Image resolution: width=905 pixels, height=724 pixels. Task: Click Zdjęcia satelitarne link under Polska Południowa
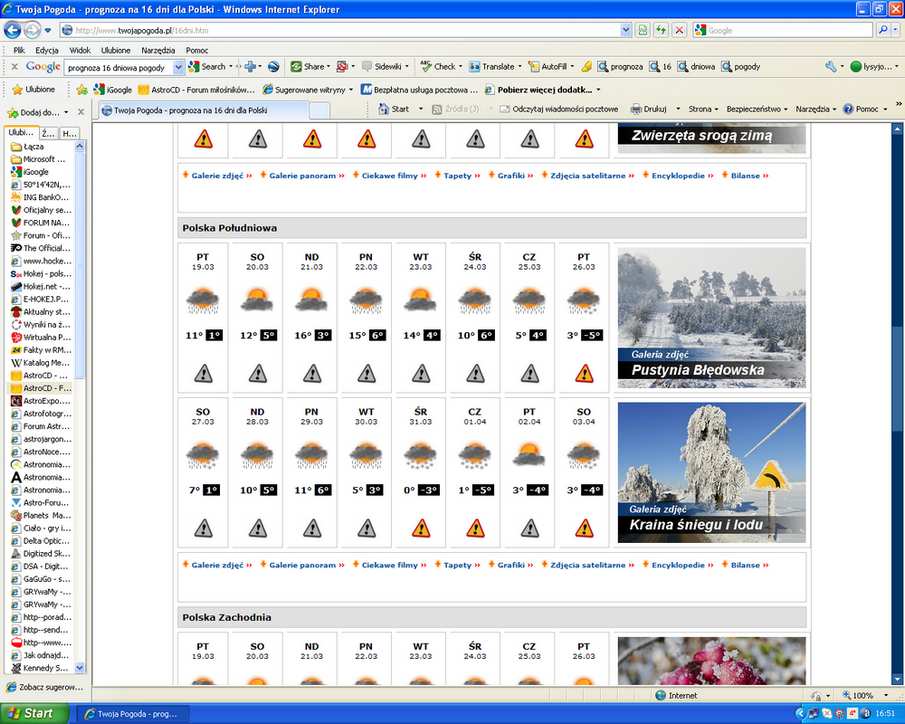click(x=588, y=565)
